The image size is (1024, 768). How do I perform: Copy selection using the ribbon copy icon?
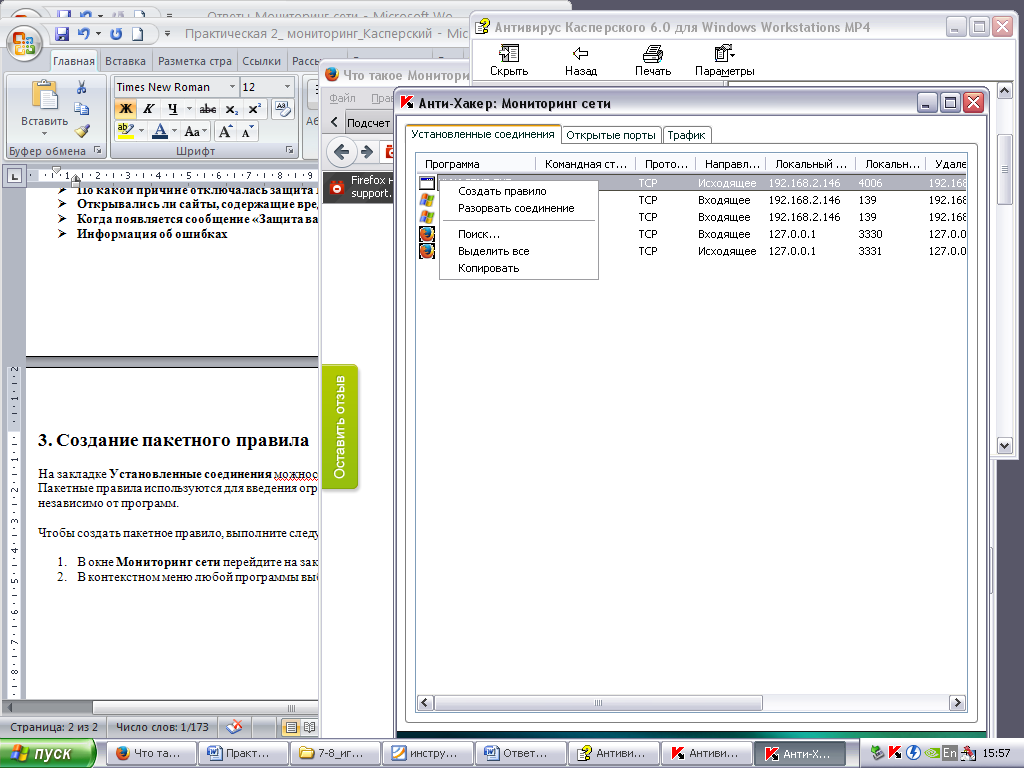point(82,109)
